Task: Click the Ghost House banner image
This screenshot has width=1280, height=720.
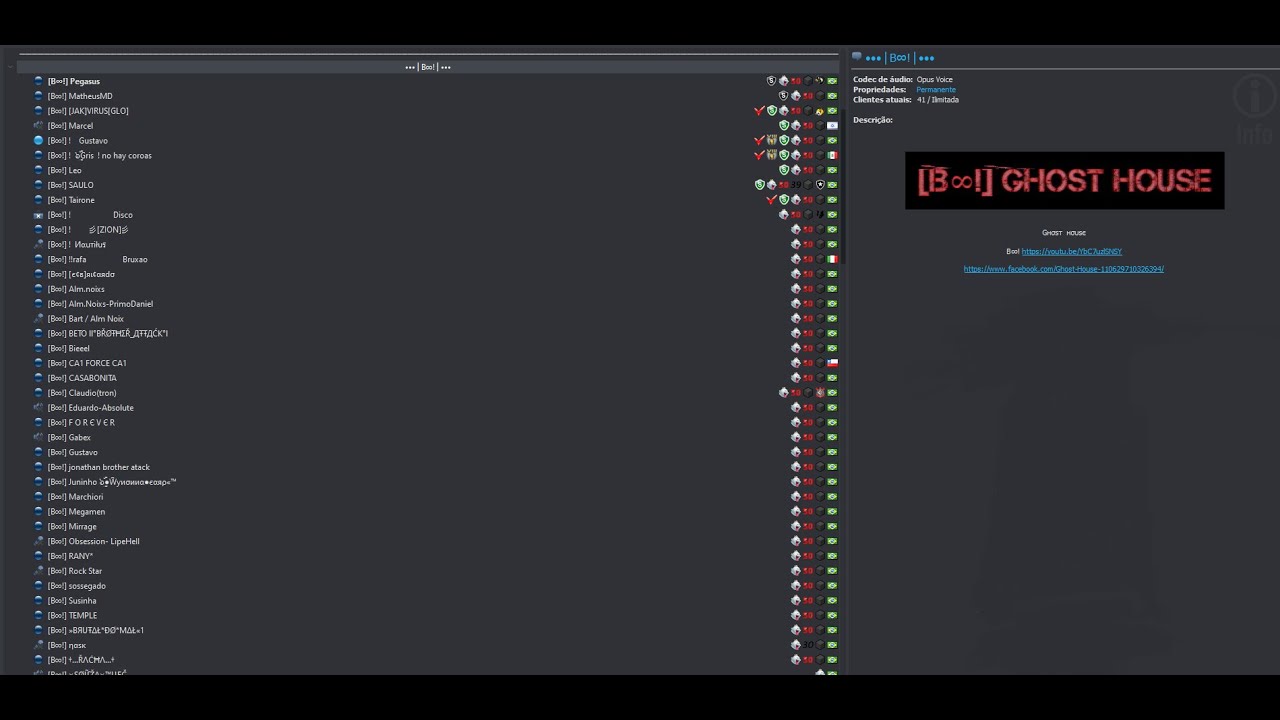Action: coord(1064,180)
